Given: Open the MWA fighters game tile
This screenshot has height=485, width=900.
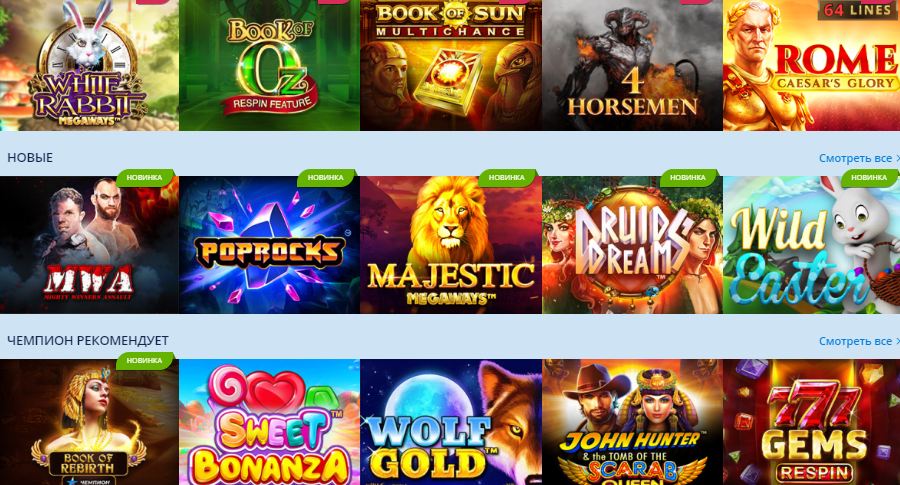Looking at the screenshot, I should click(x=89, y=245).
